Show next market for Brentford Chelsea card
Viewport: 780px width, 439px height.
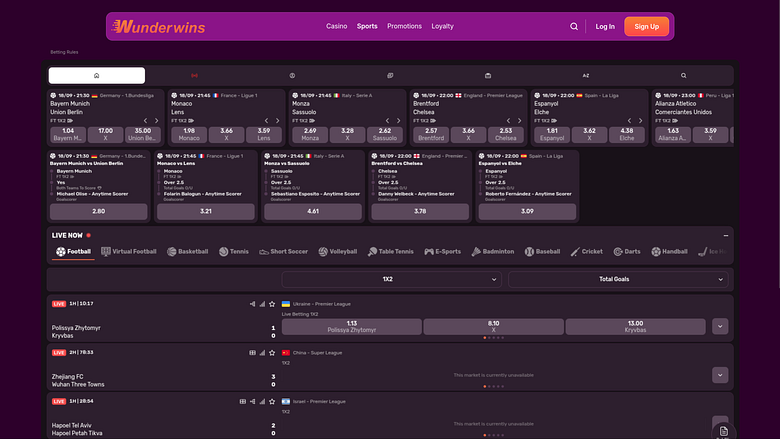(519, 121)
